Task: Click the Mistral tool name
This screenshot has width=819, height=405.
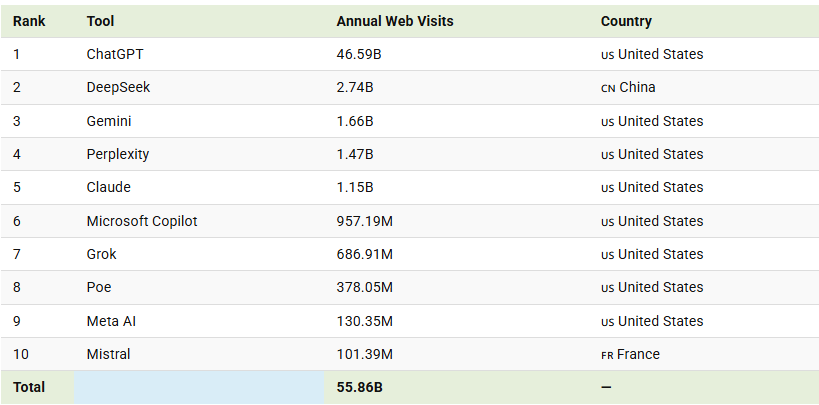Action: click(x=109, y=354)
